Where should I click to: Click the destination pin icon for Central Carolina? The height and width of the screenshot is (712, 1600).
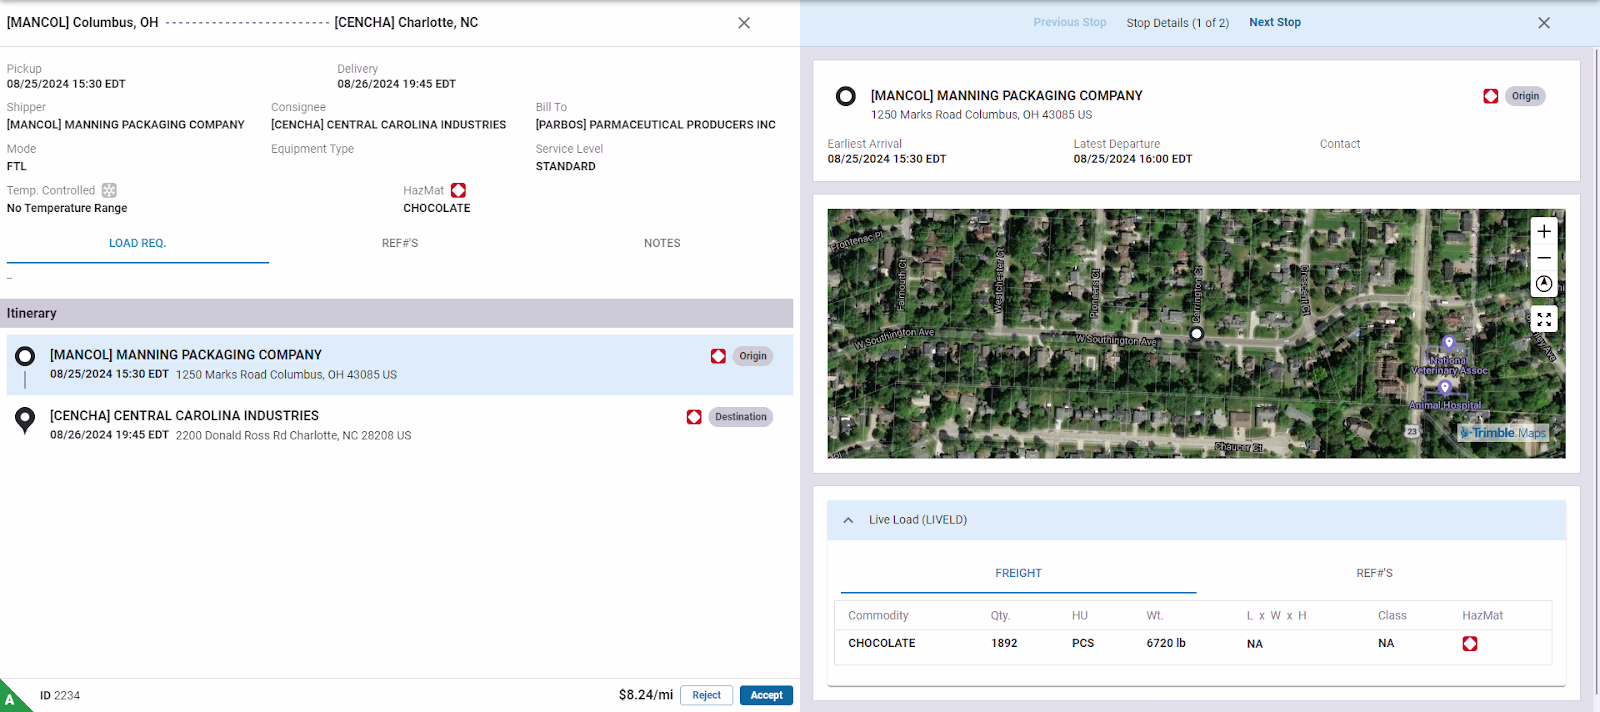[x=25, y=420]
